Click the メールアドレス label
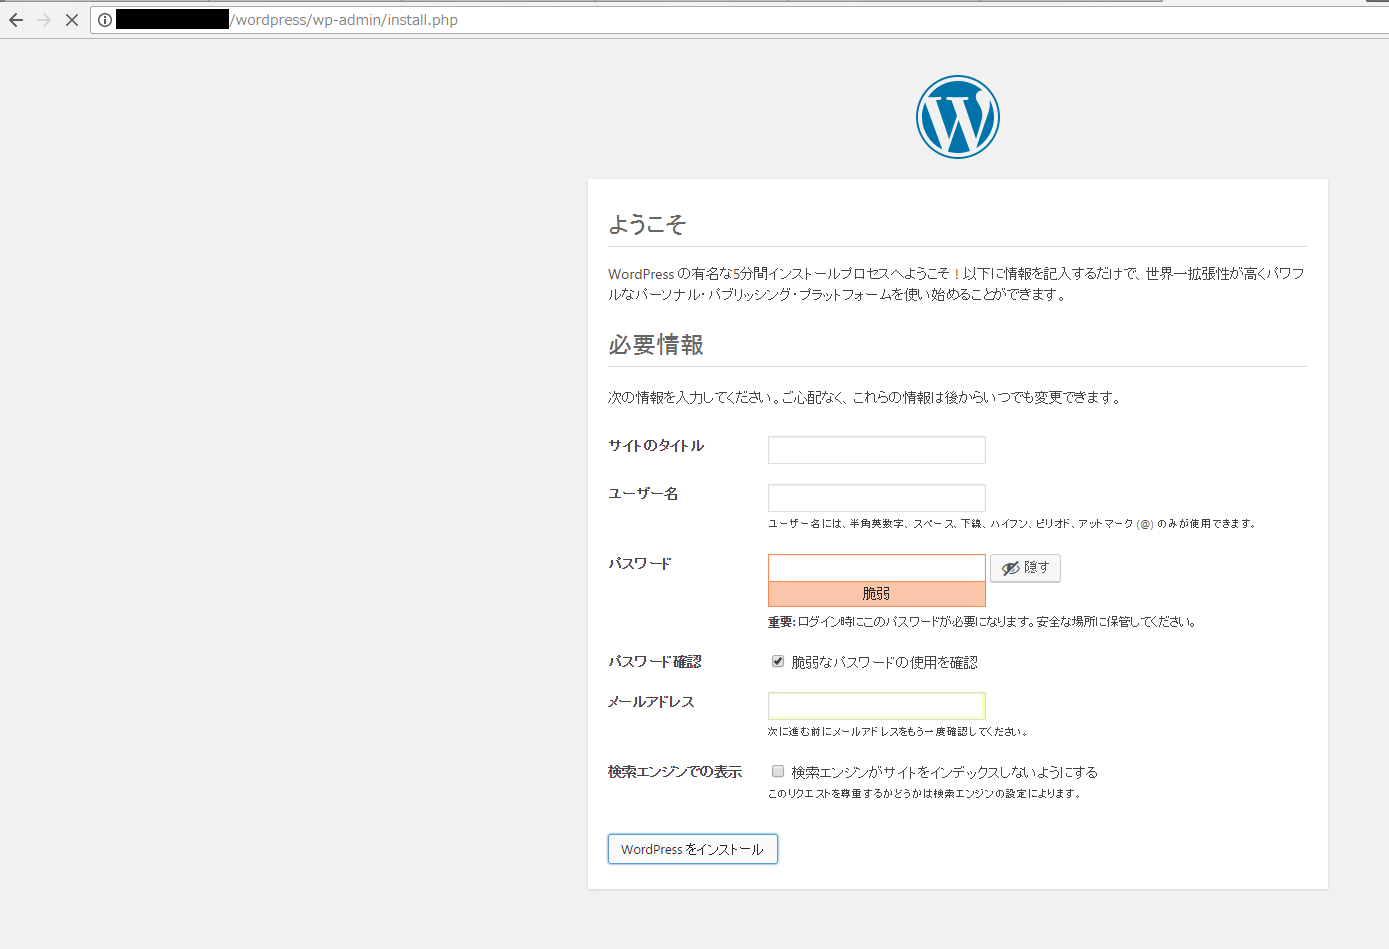Viewport: 1389px width, 949px height. 651,702
